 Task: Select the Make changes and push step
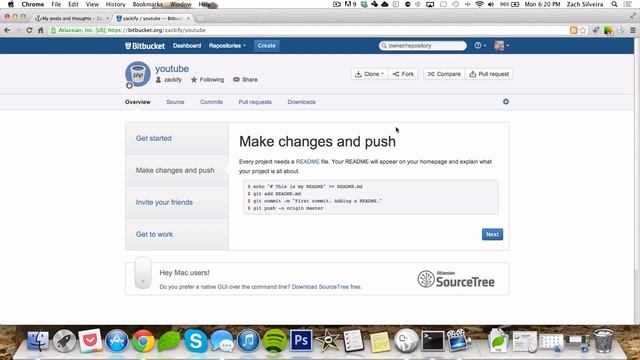177,170
